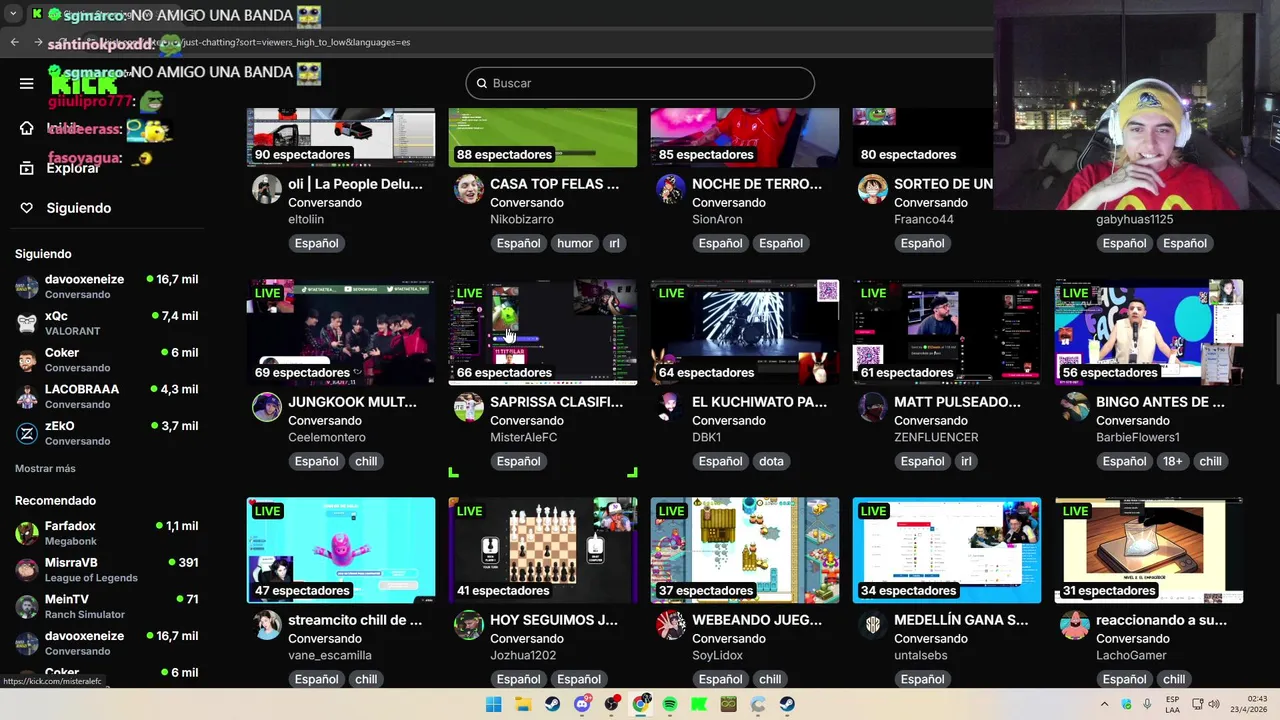Open SAPRISSA CLASIFI... stream title
Viewport: 1280px width, 720px height.
pyautogui.click(x=556, y=402)
